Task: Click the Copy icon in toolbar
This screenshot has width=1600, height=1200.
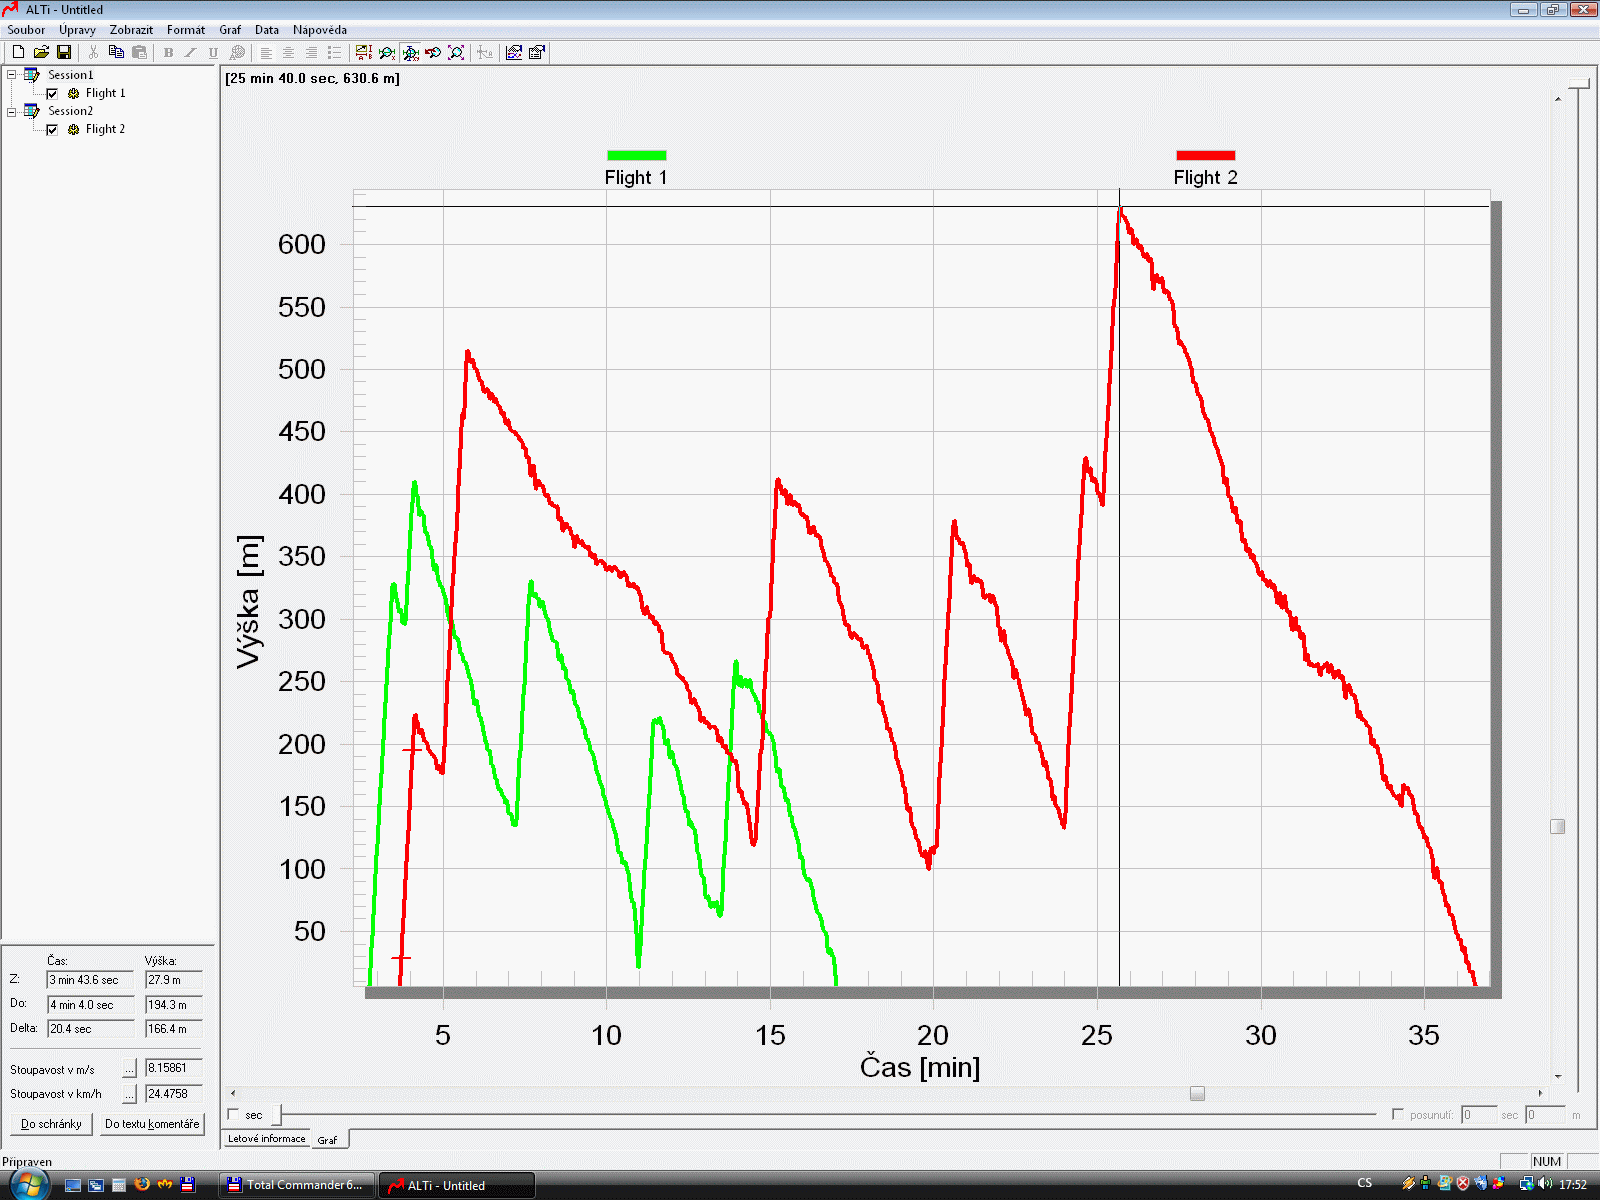Action: coord(116,52)
